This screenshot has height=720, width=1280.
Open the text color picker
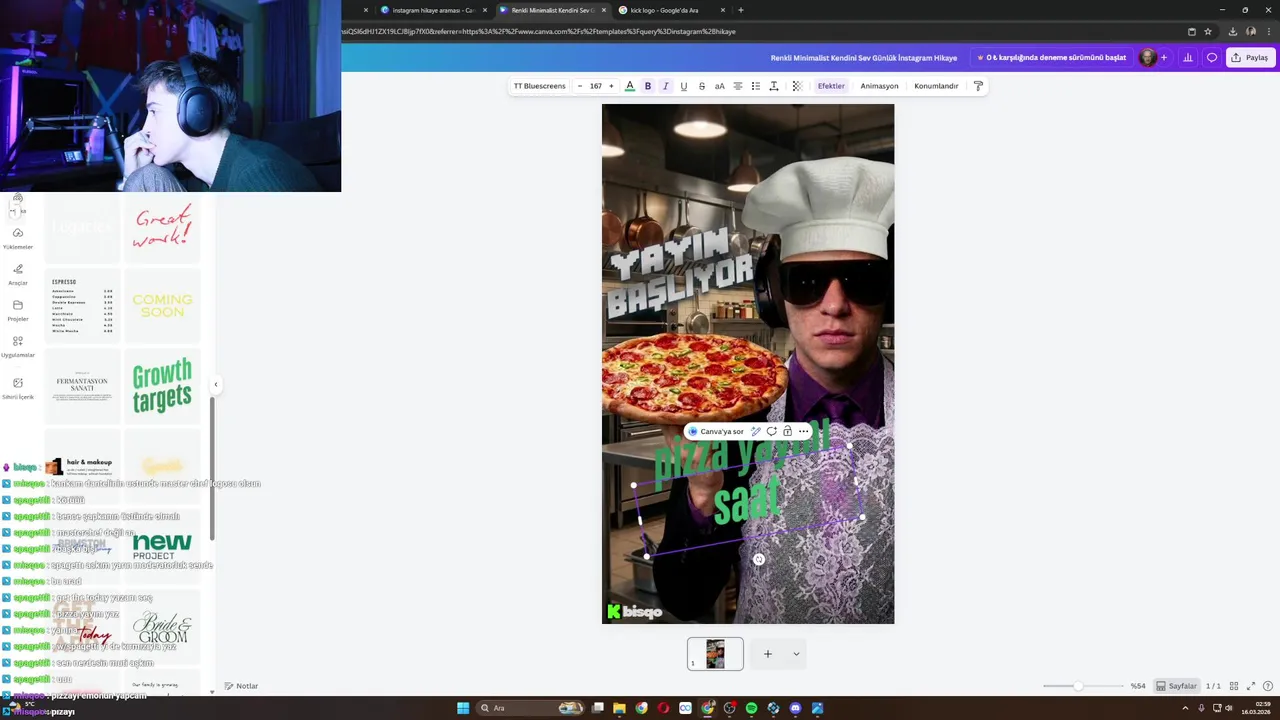coord(630,86)
